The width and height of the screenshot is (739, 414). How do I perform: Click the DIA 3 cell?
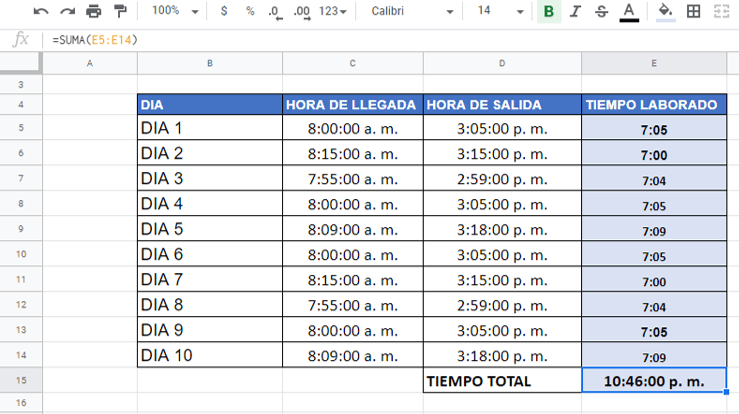click(210, 178)
